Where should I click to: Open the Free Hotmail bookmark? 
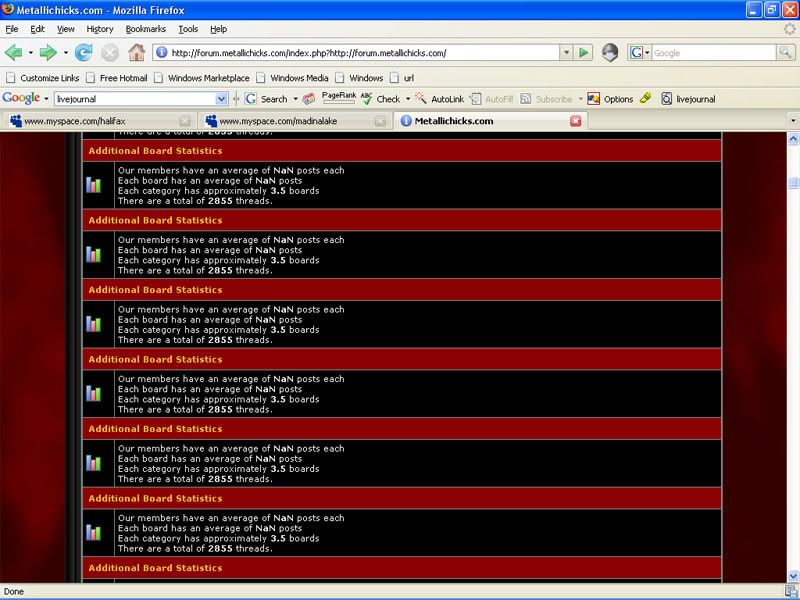tap(117, 78)
